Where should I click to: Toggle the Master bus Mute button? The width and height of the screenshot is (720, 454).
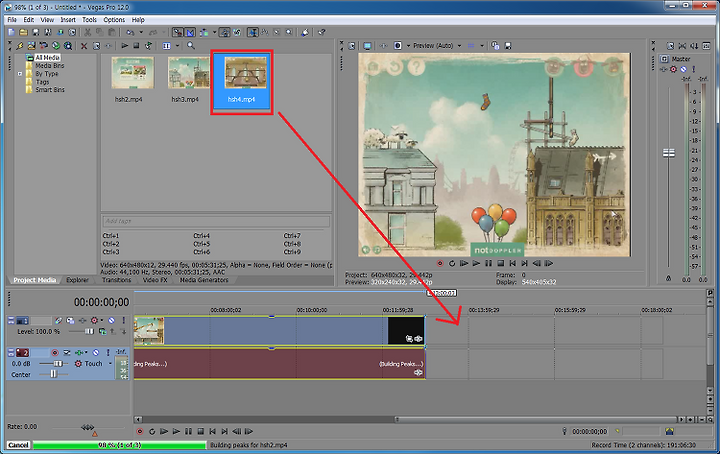(x=683, y=69)
